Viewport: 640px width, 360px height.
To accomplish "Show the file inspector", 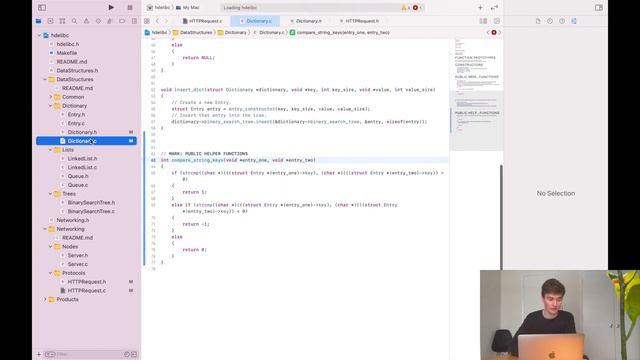I will click(x=538, y=21).
